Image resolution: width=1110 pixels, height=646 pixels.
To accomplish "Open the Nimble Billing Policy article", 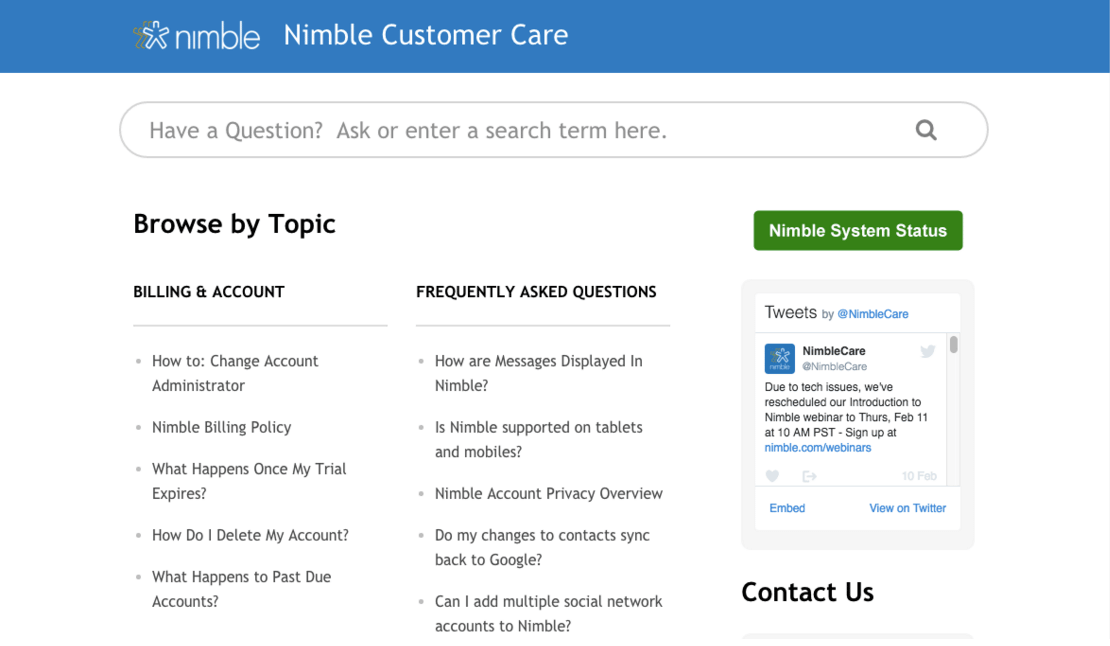I will point(221,427).
